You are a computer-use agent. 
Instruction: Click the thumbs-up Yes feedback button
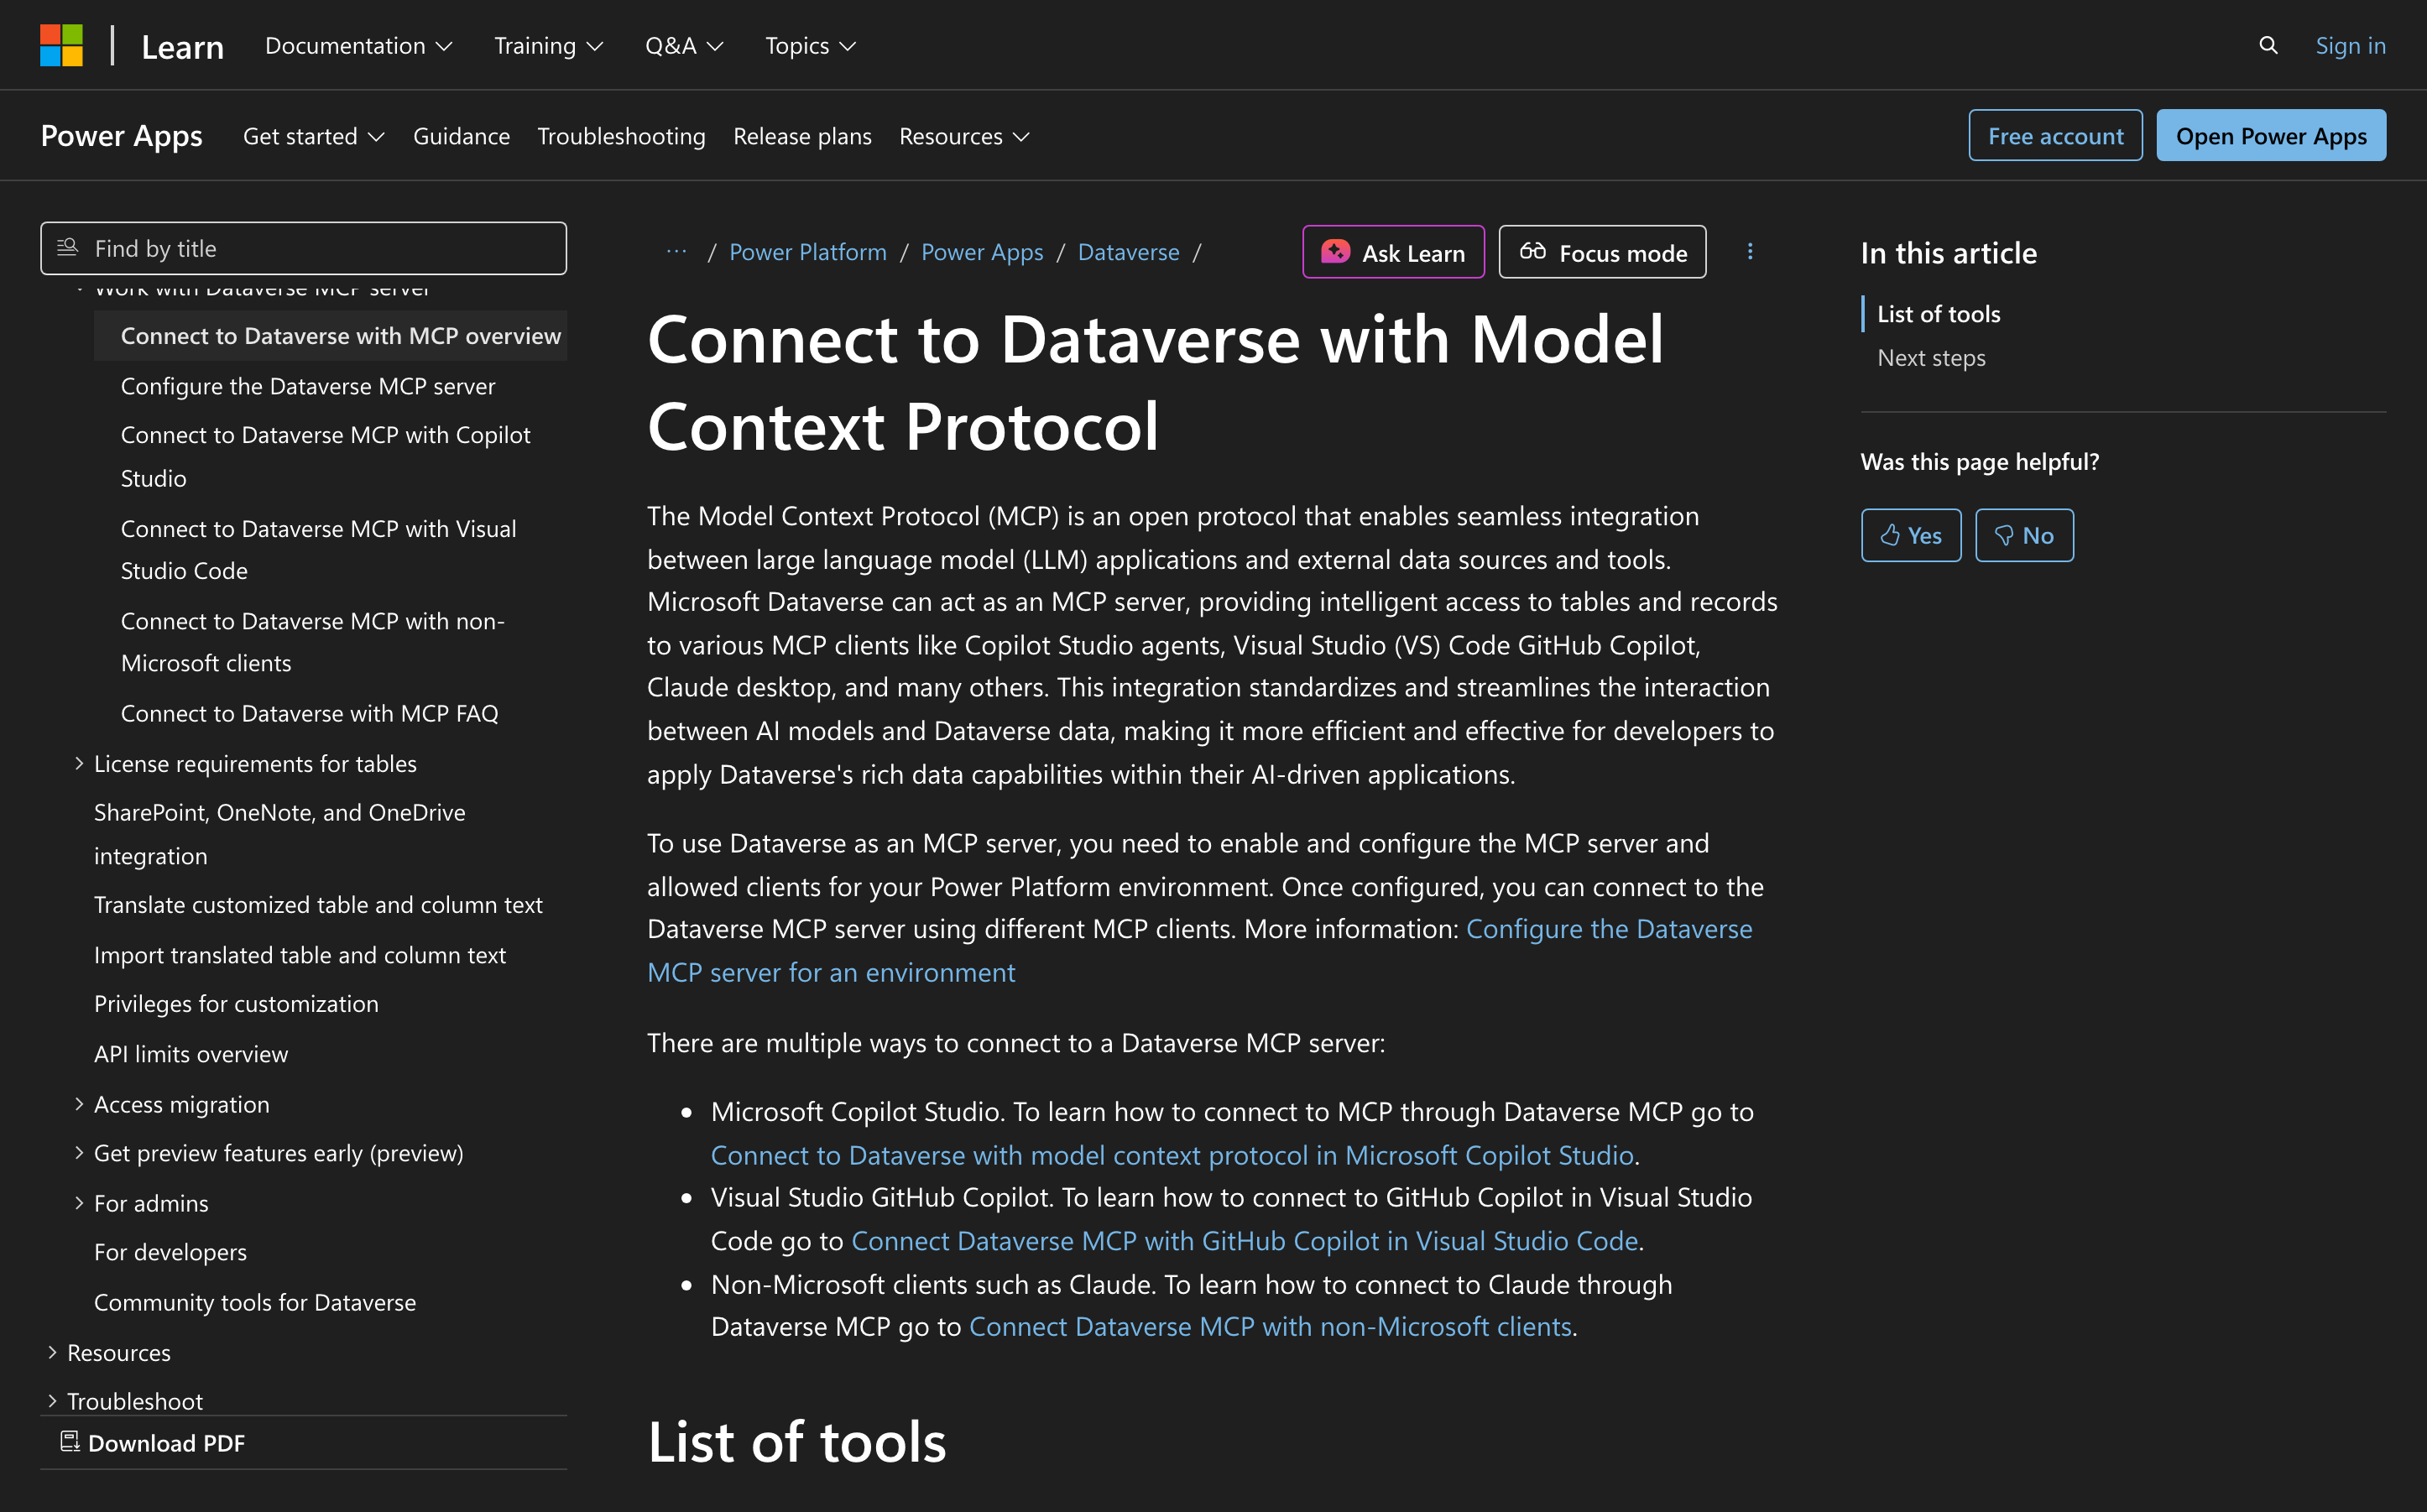pos(1910,535)
